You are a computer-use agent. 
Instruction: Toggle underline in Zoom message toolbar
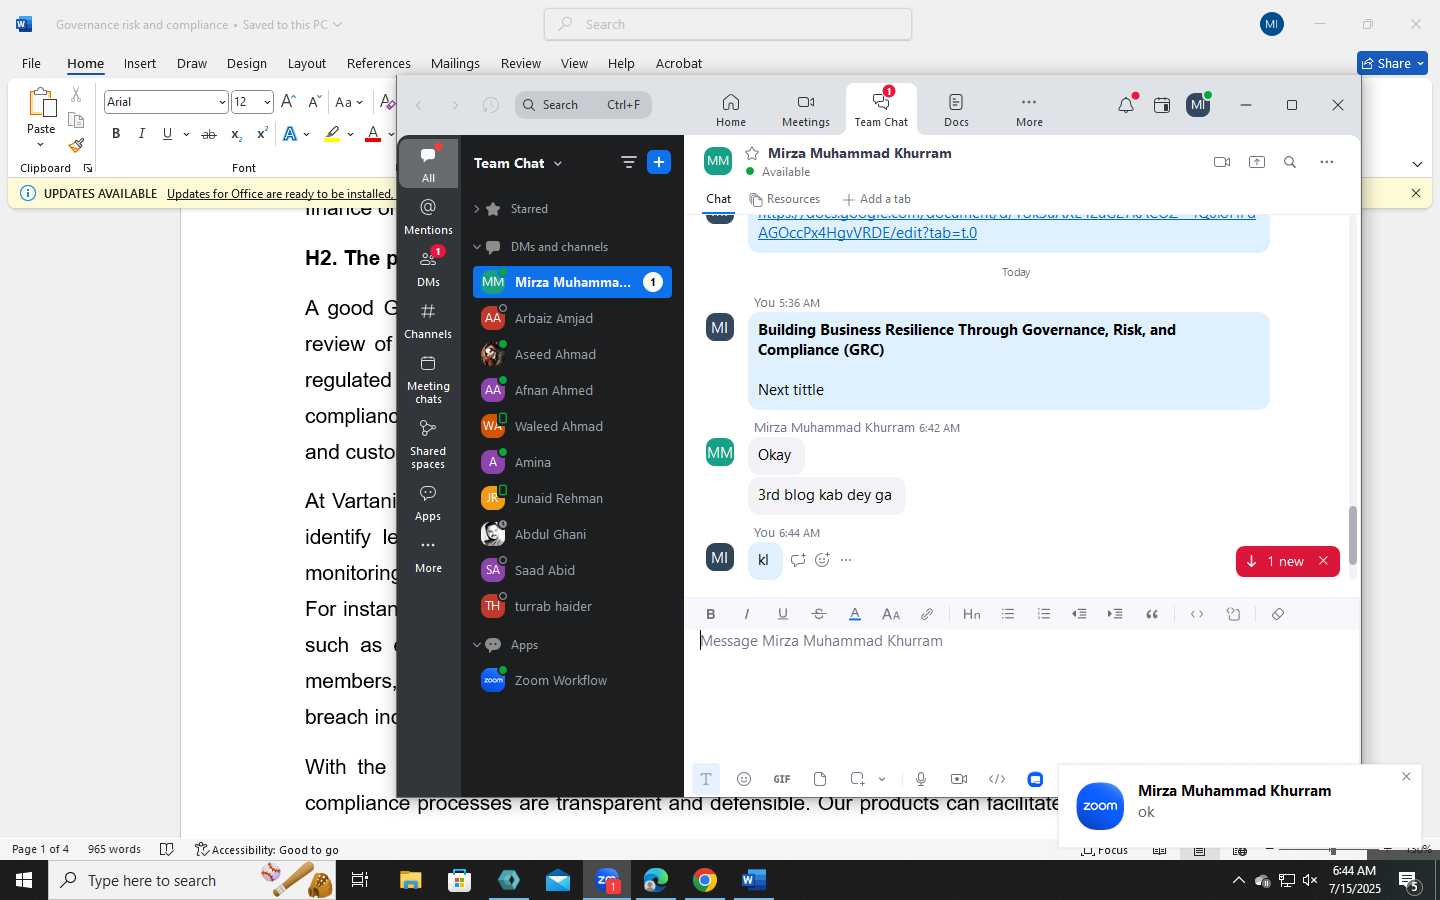pos(782,614)
